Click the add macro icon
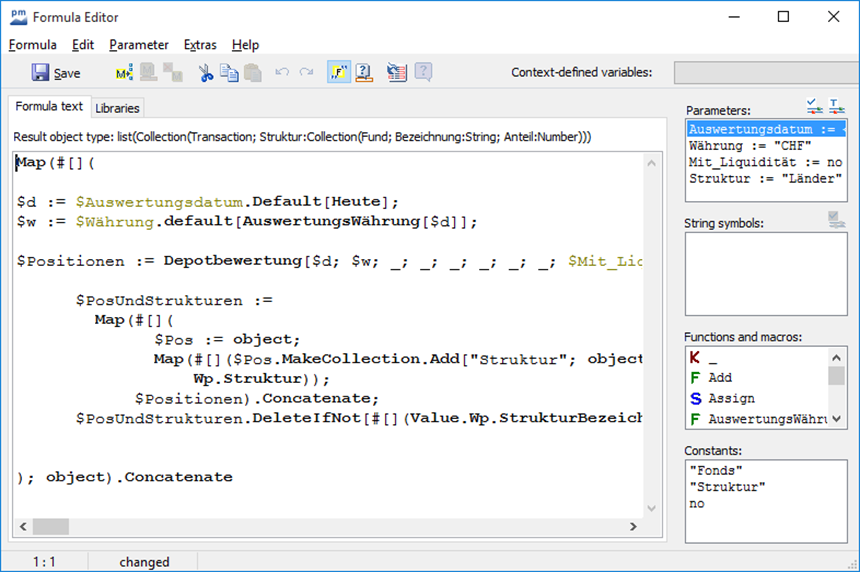This screenshot has width=860, height=572. 124,73
